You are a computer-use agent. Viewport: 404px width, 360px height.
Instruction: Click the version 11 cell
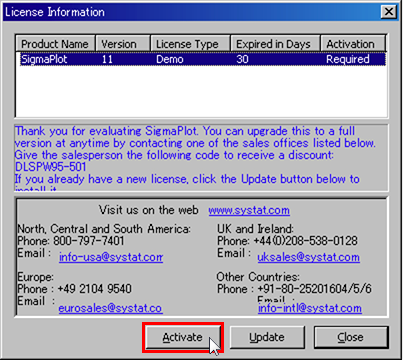[107, 59]
